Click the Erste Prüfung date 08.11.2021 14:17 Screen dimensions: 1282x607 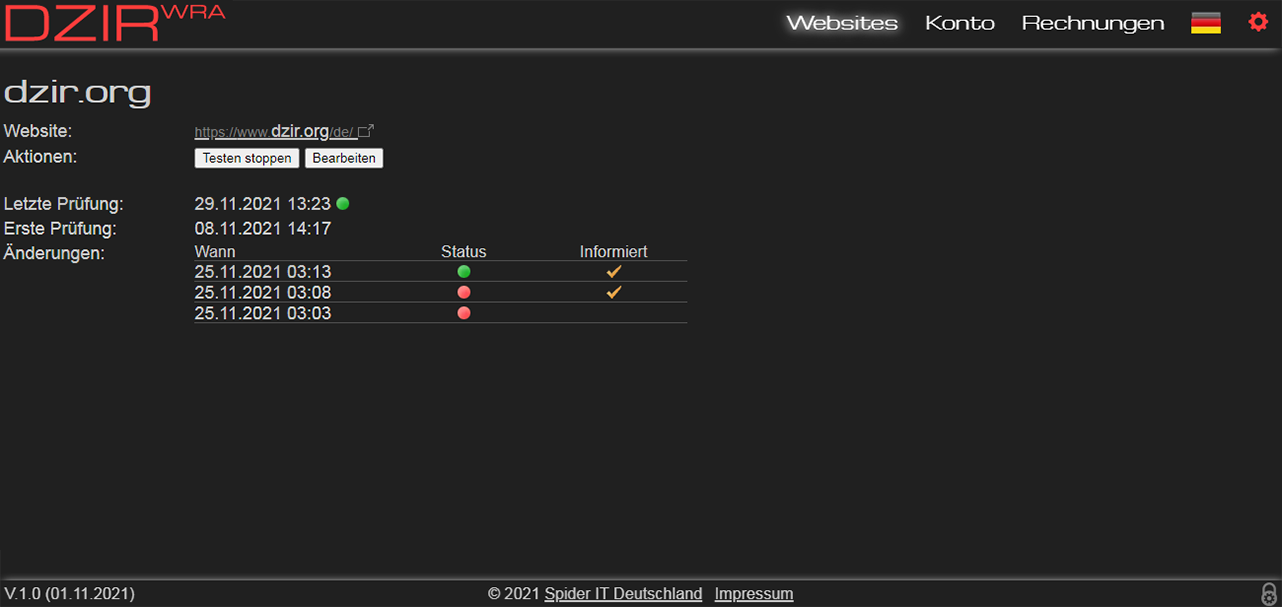pyautogui.click(x=263, y=229)
